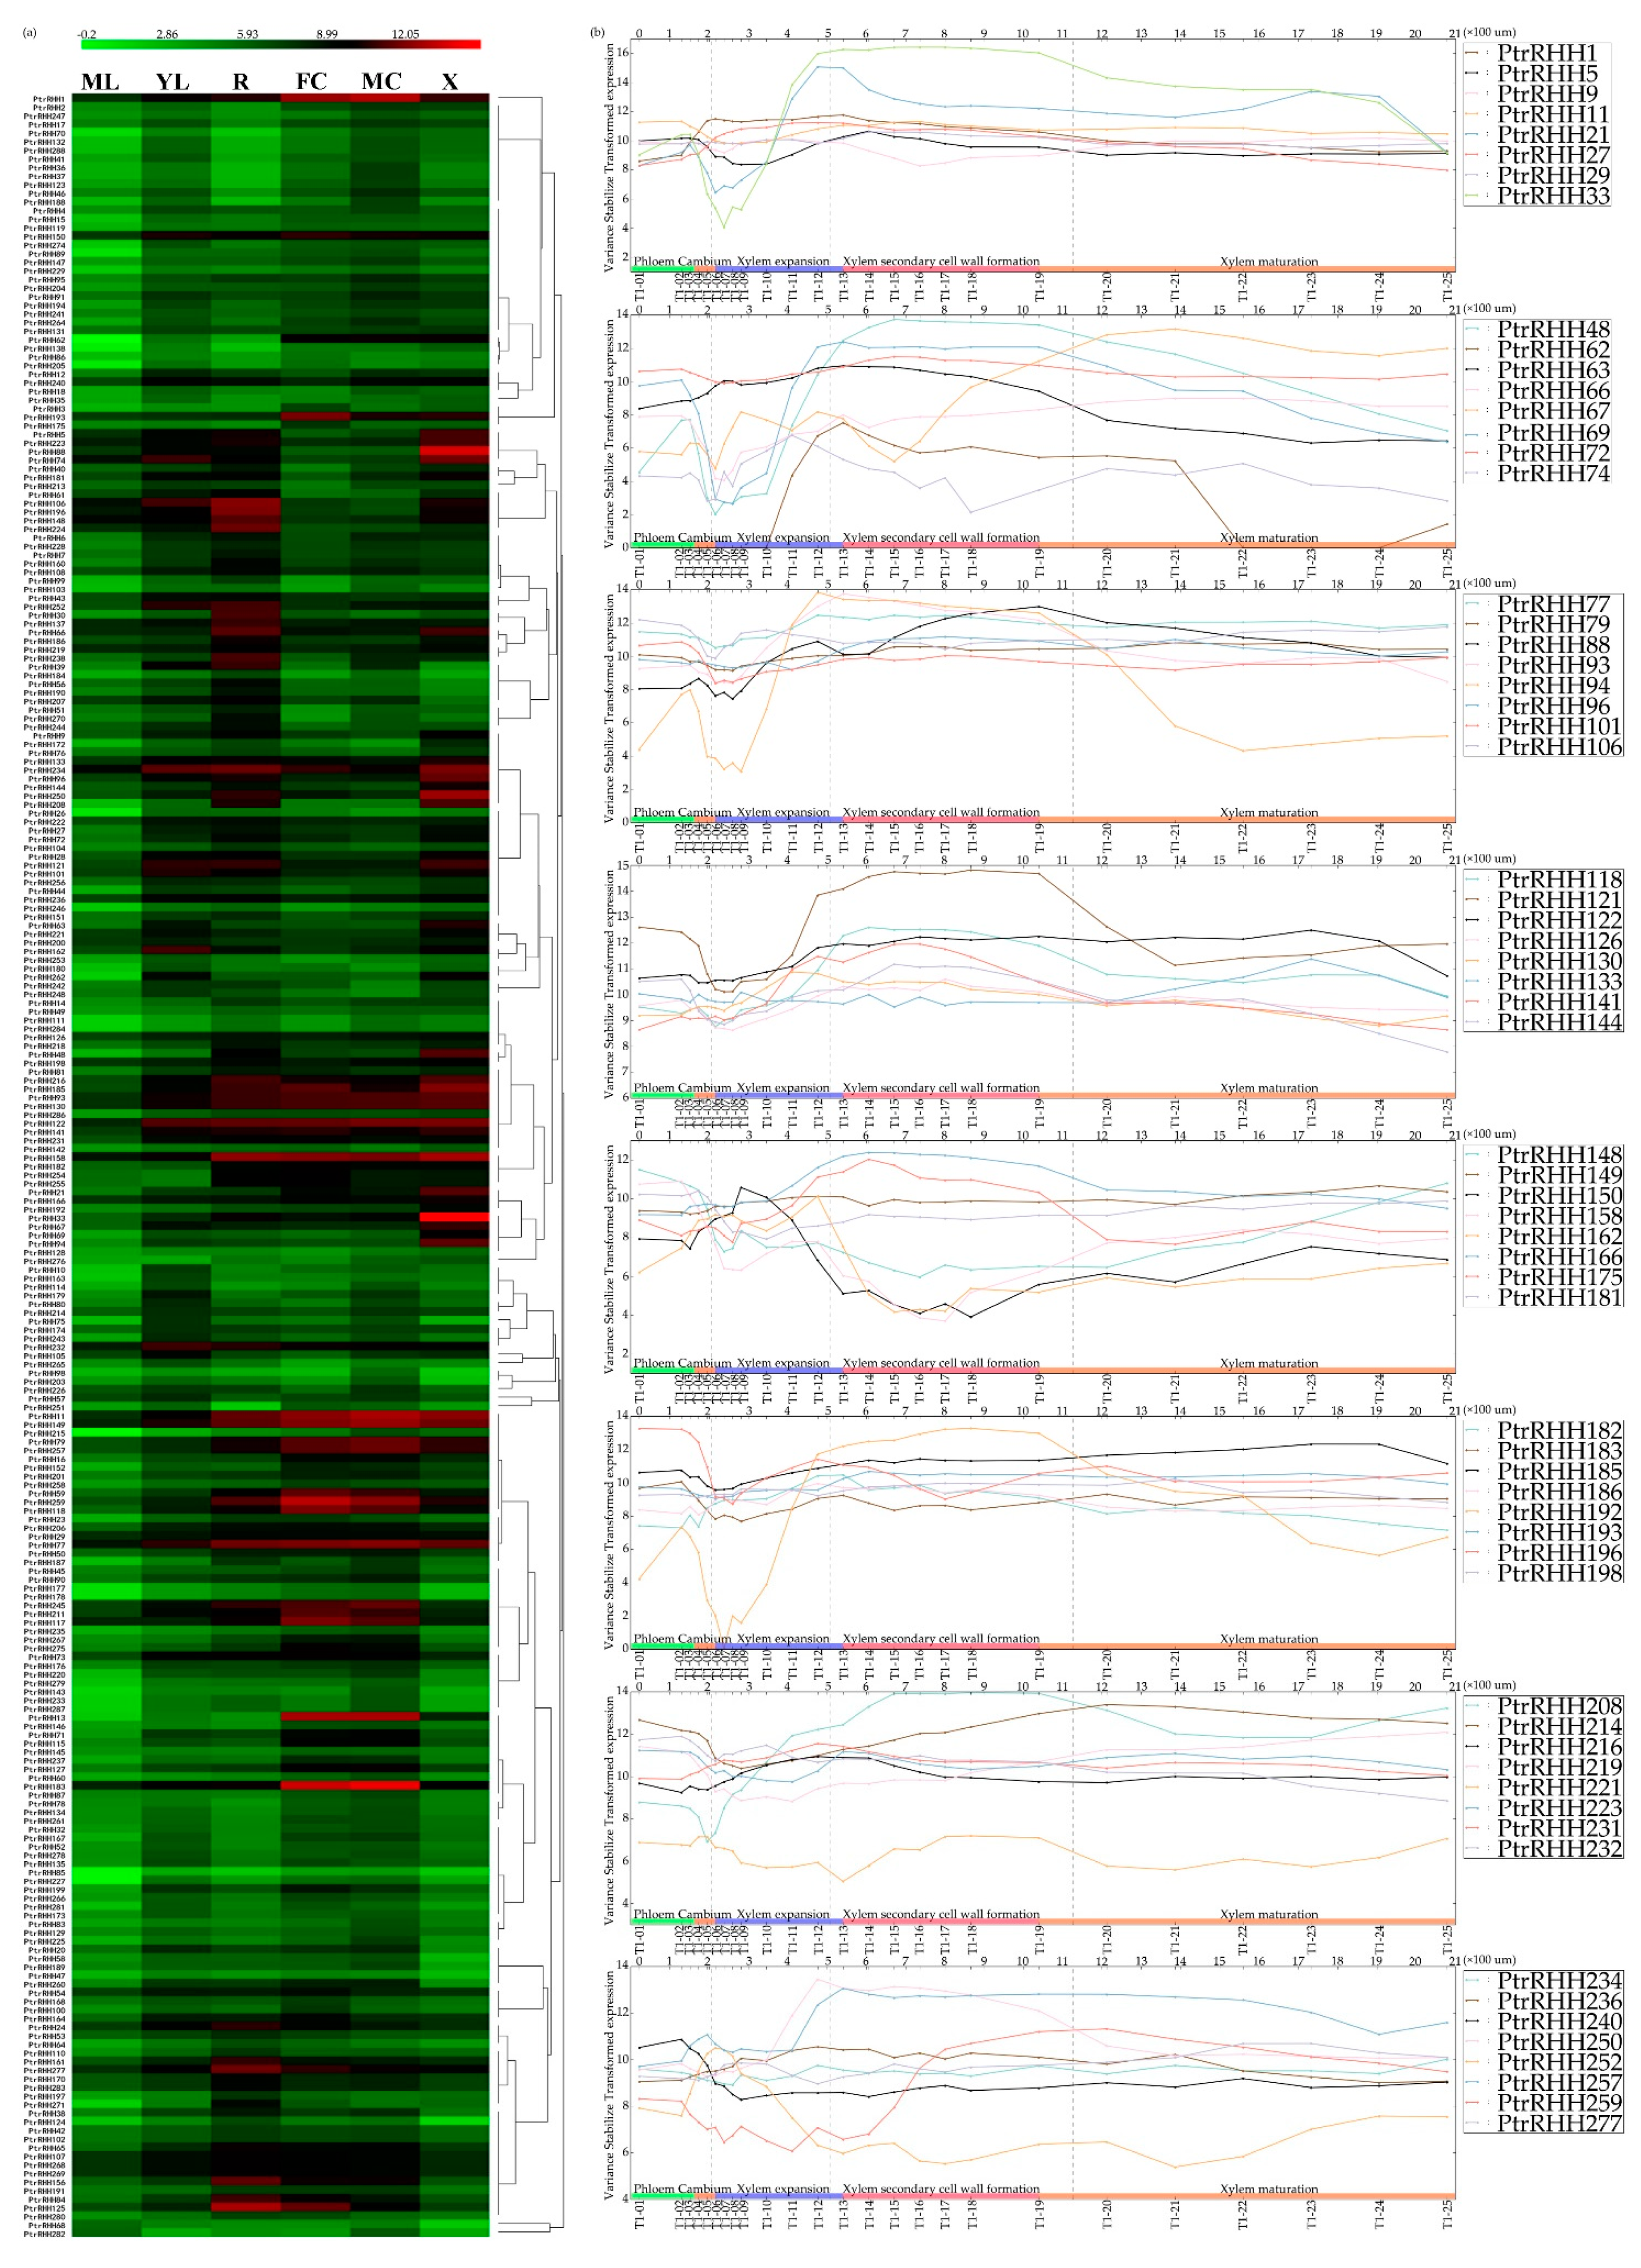Click the panel (b) label
The image size is (1641, 2268).
coord(598,32)
